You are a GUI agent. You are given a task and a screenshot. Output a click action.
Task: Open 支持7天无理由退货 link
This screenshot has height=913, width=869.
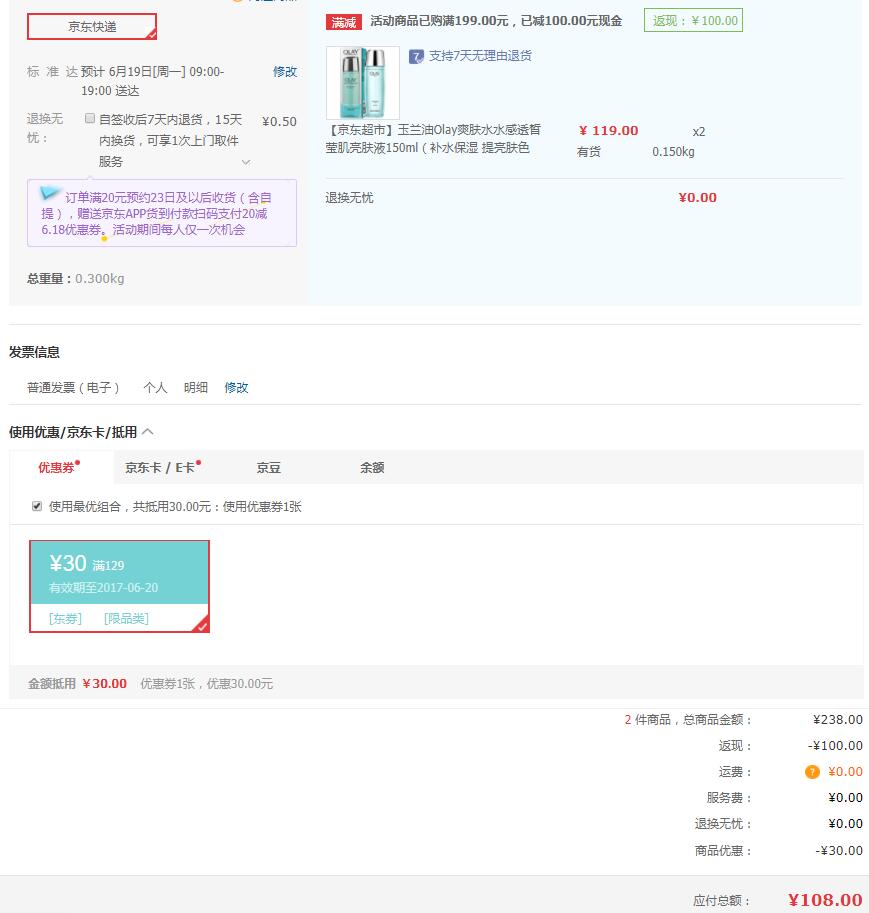click(480, 56)
